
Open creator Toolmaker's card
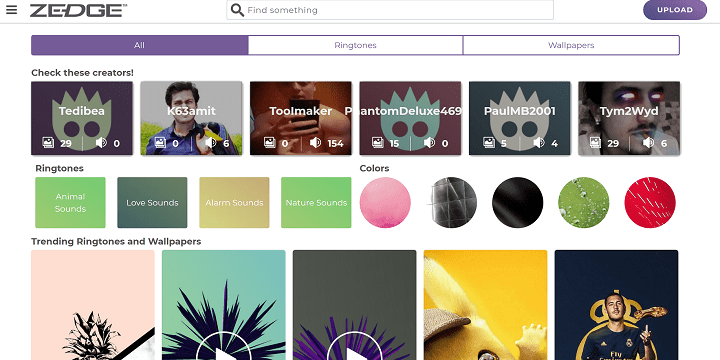(x=300, y=118)
